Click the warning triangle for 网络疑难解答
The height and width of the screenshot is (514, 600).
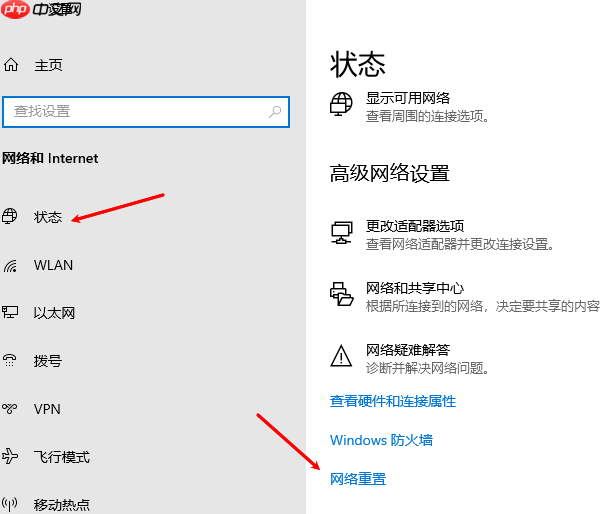coord(342,355)
